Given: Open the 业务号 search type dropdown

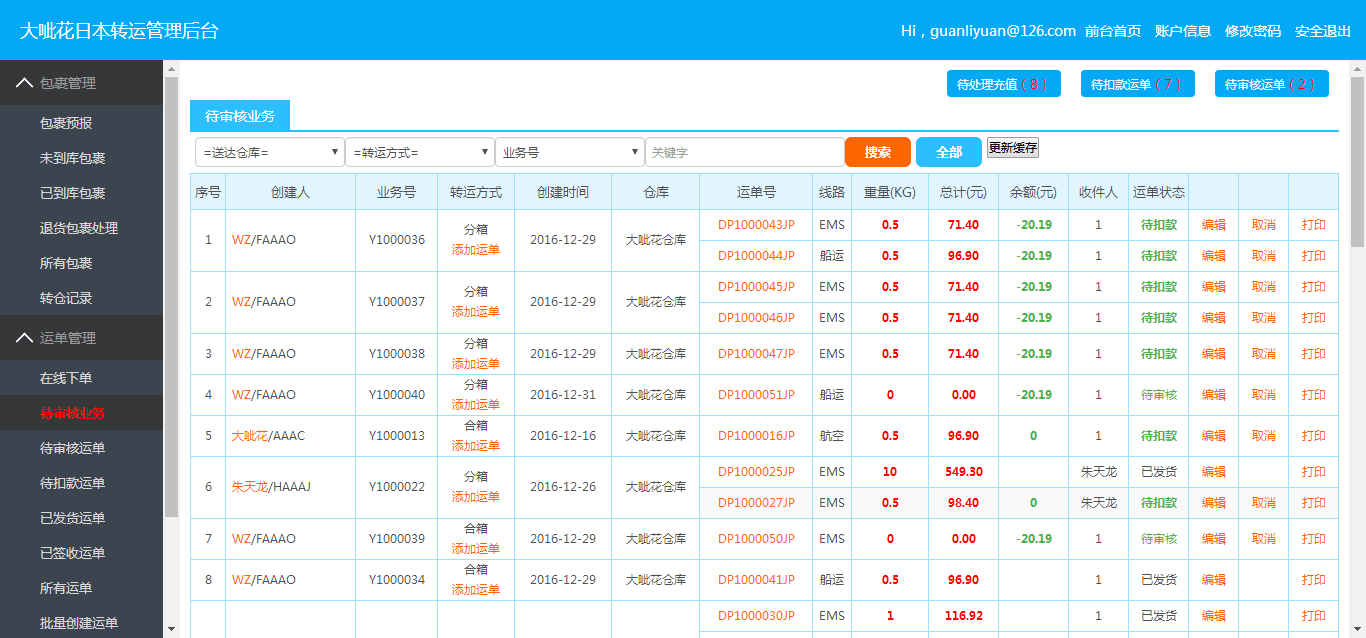Looking at the screenshot, I should point(570,152).
